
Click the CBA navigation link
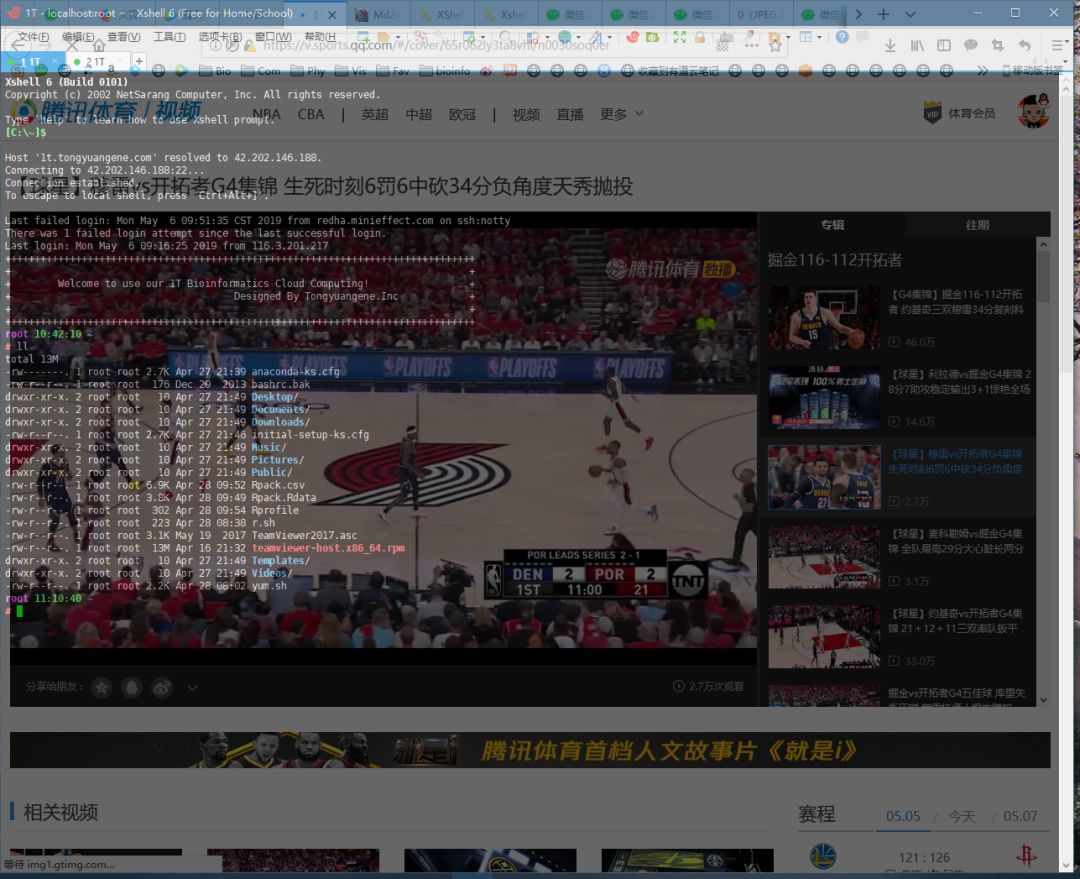(x=311, y=114)
